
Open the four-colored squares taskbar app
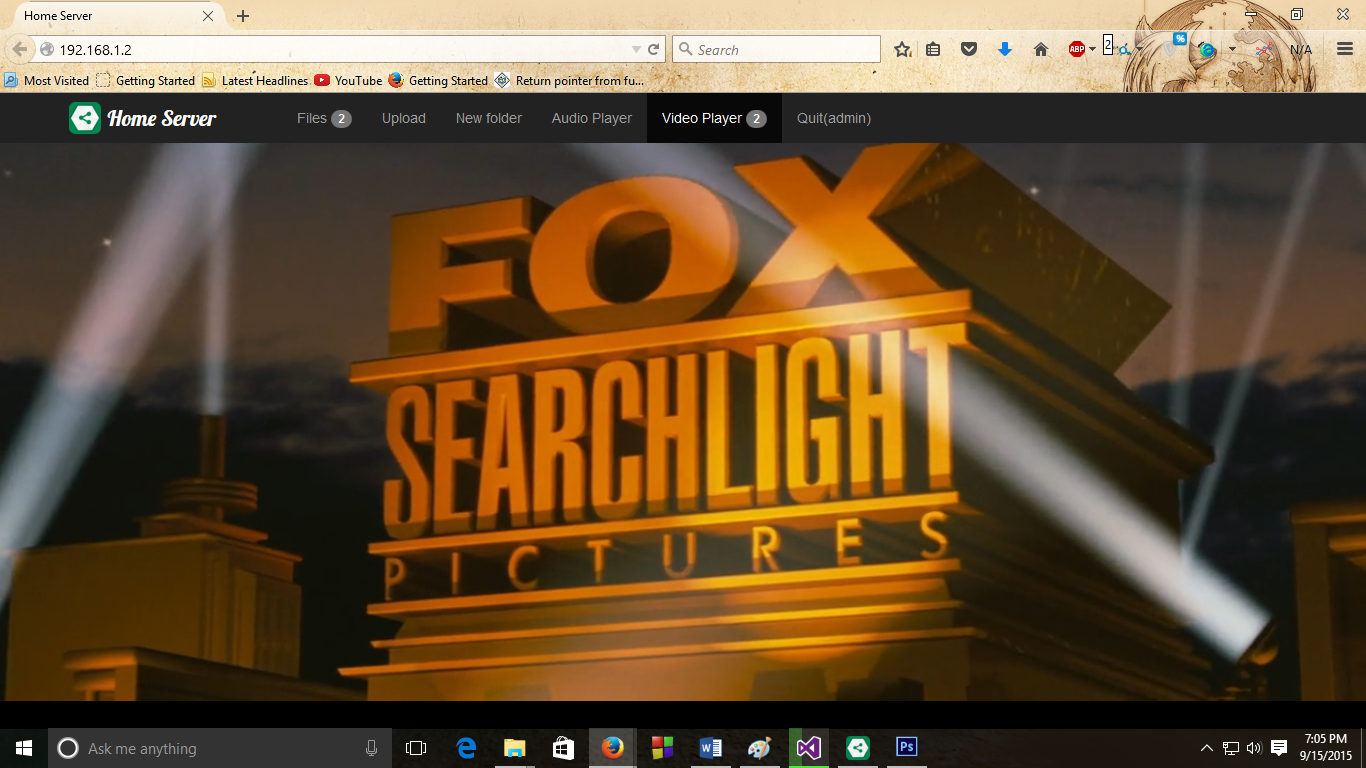coord(661,748)
